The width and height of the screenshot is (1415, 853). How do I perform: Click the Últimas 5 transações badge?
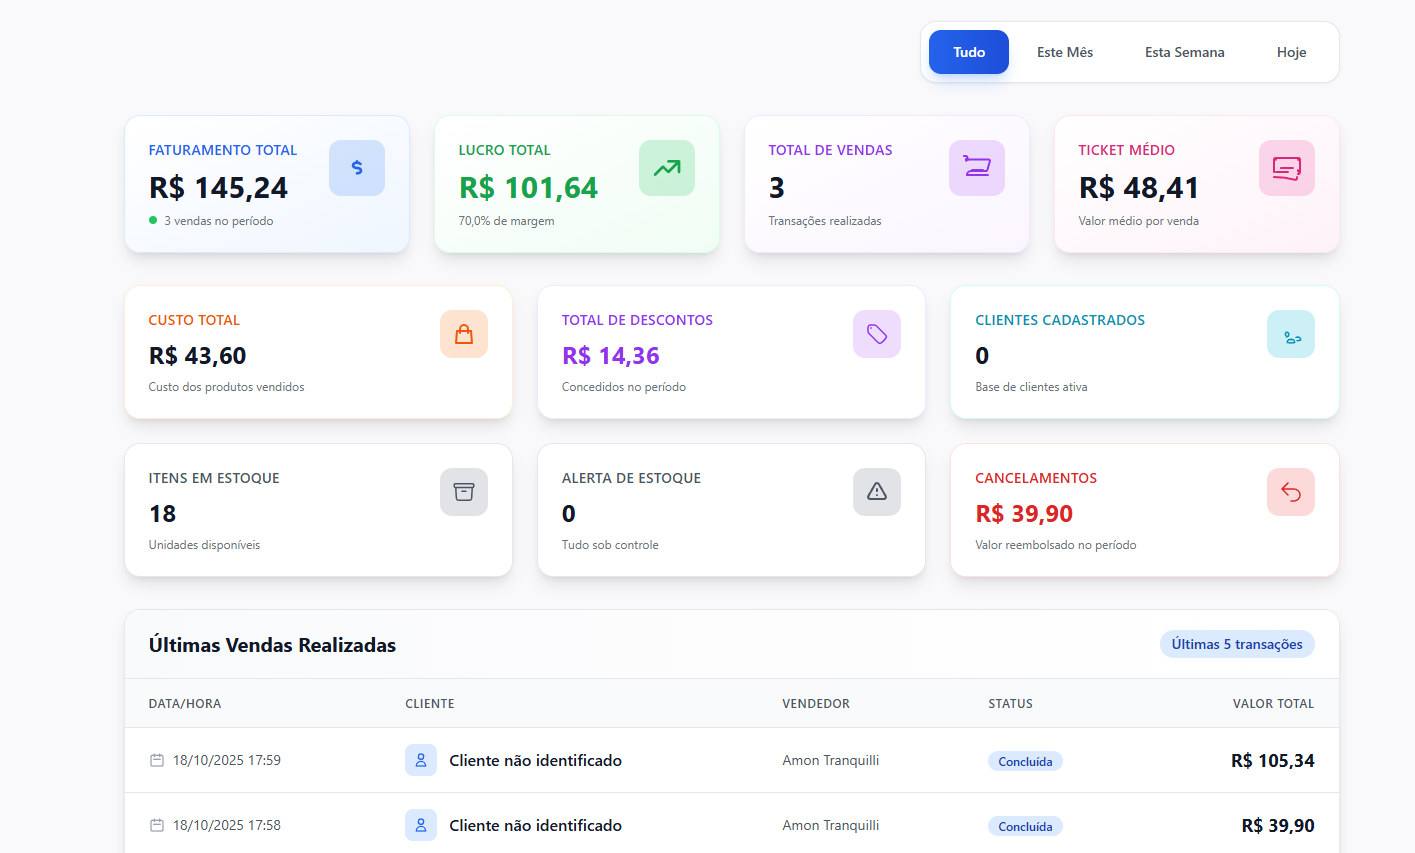[x=1237, y=644]
